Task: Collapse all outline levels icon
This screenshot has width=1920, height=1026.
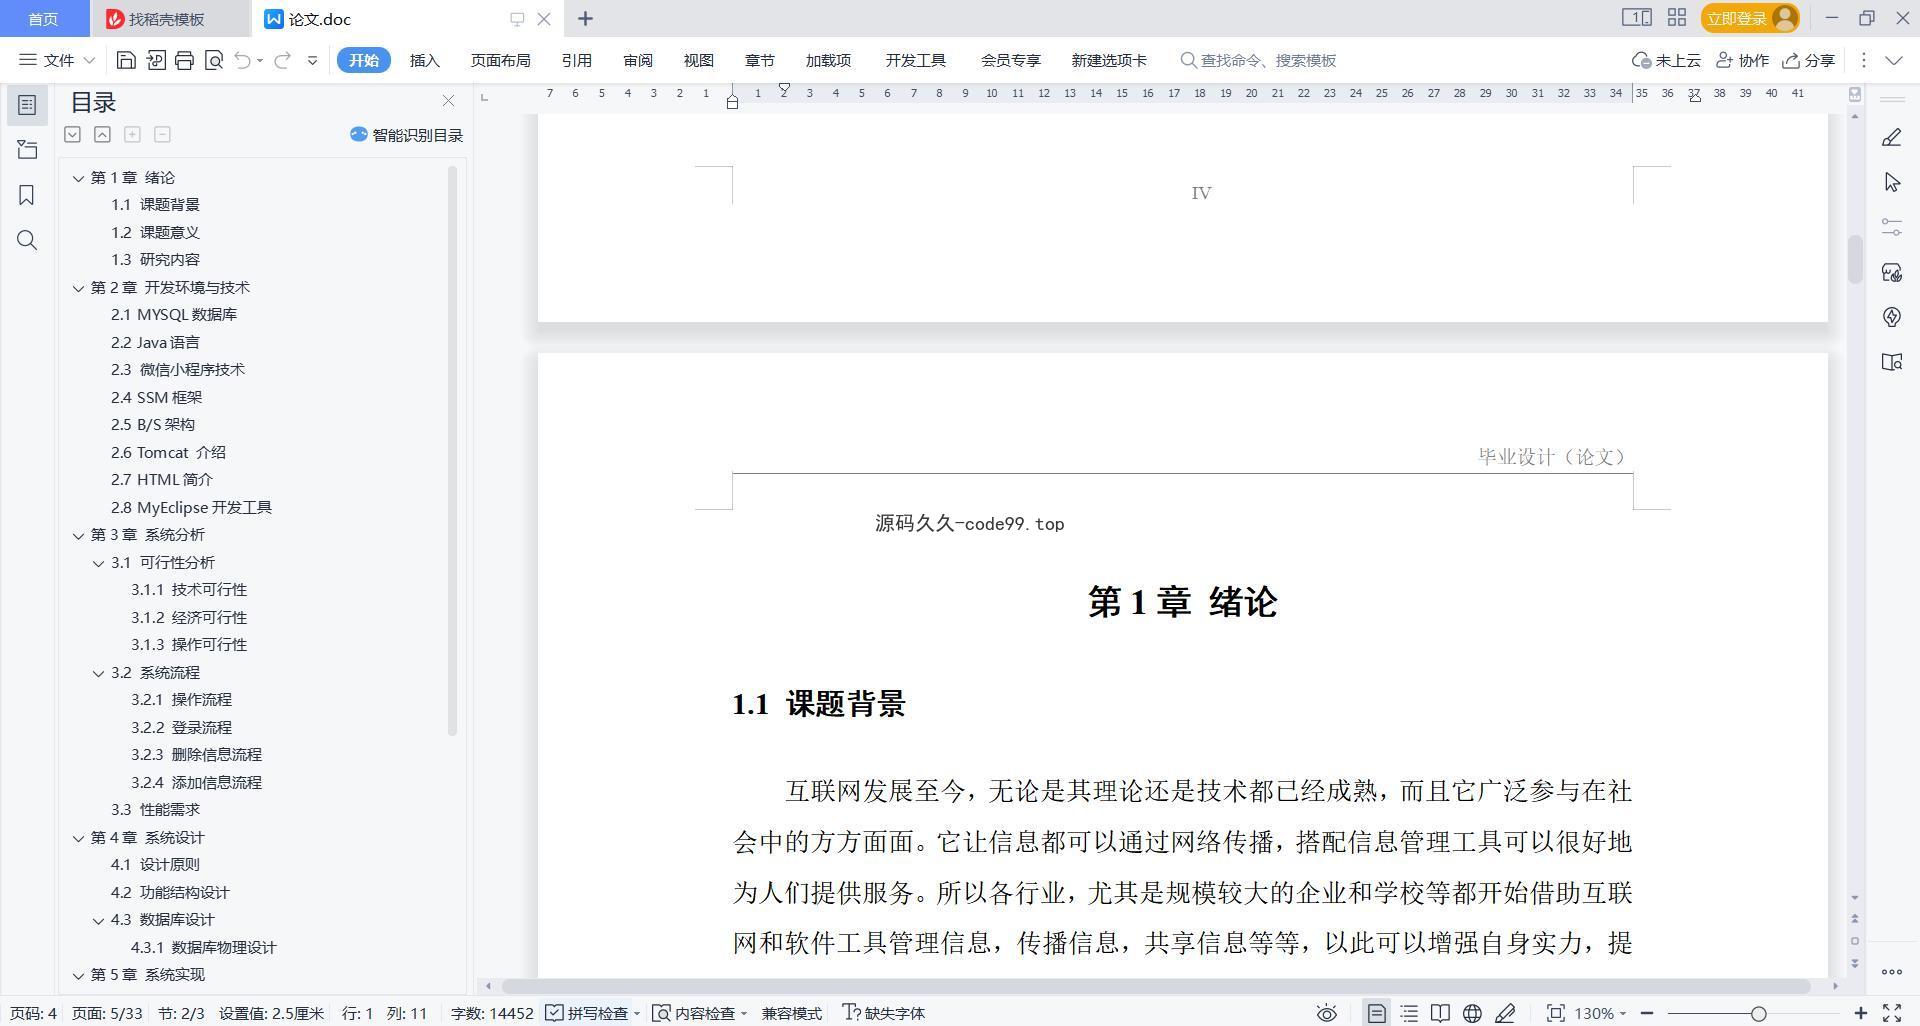Action: (102, 134)
